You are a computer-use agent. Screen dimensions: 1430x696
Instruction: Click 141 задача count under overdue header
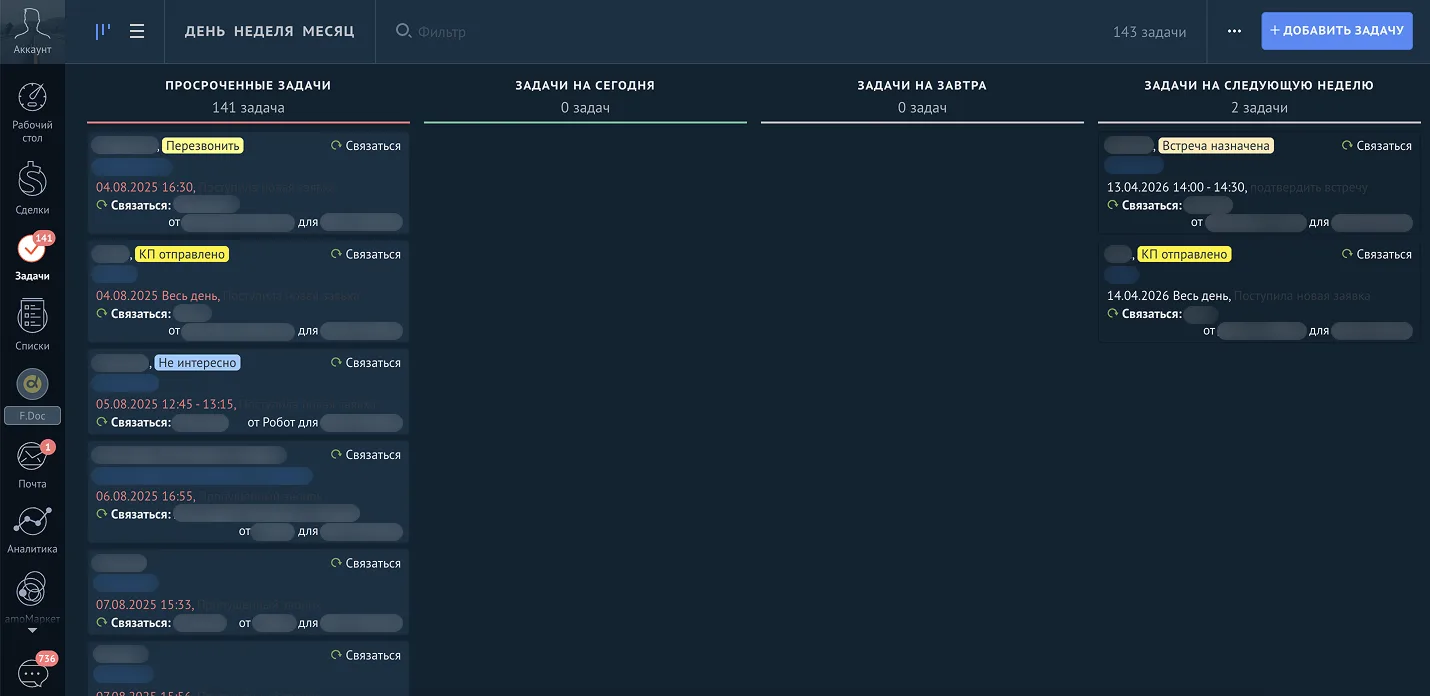click(x=248, y=108)
